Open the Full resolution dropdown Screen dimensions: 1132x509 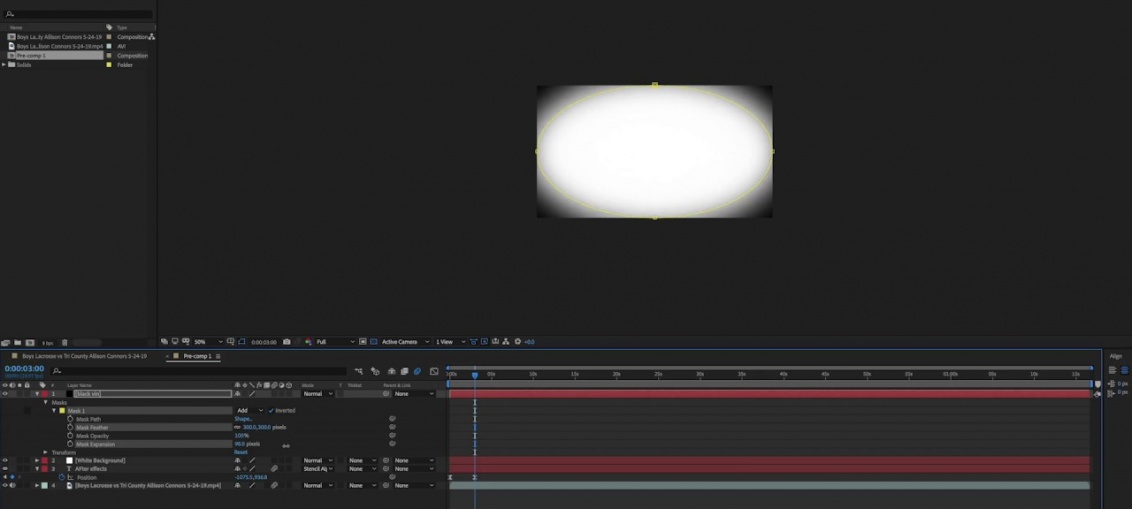click(x=336, y=341)
